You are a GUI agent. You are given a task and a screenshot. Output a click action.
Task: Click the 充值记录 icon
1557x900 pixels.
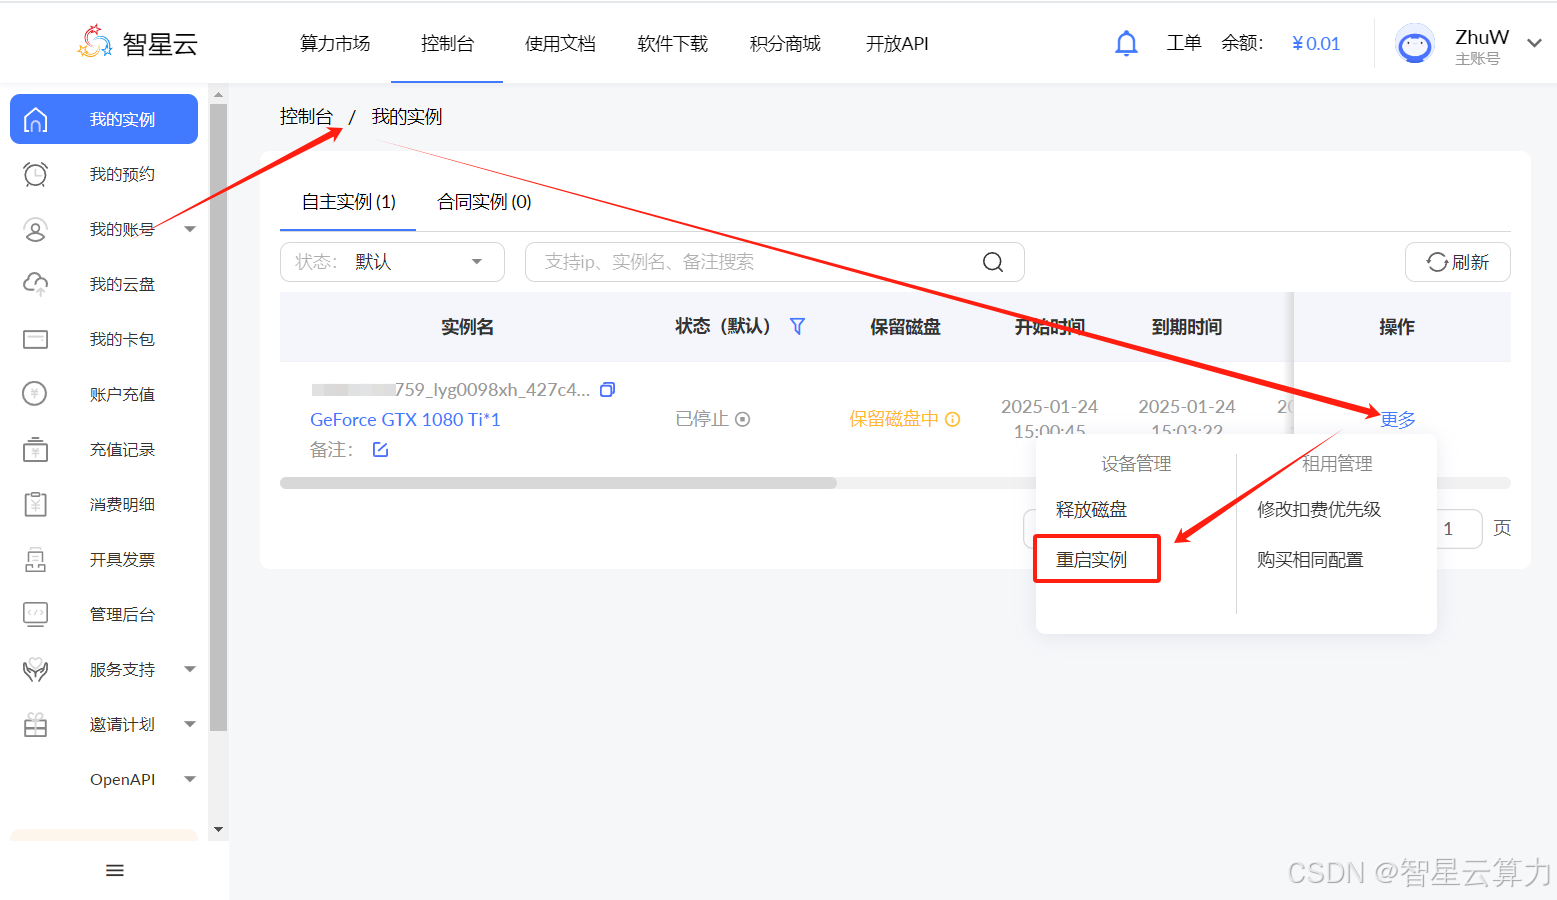[36, 449]
